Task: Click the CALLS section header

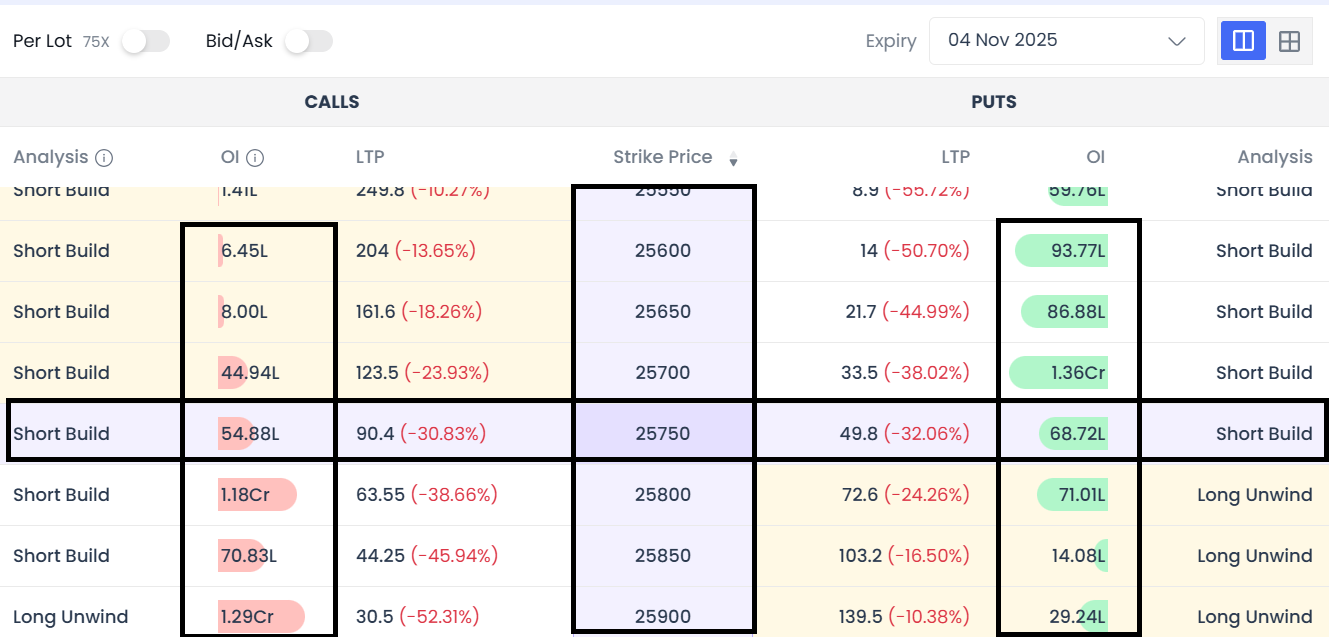Action: (x=332, y=102)
